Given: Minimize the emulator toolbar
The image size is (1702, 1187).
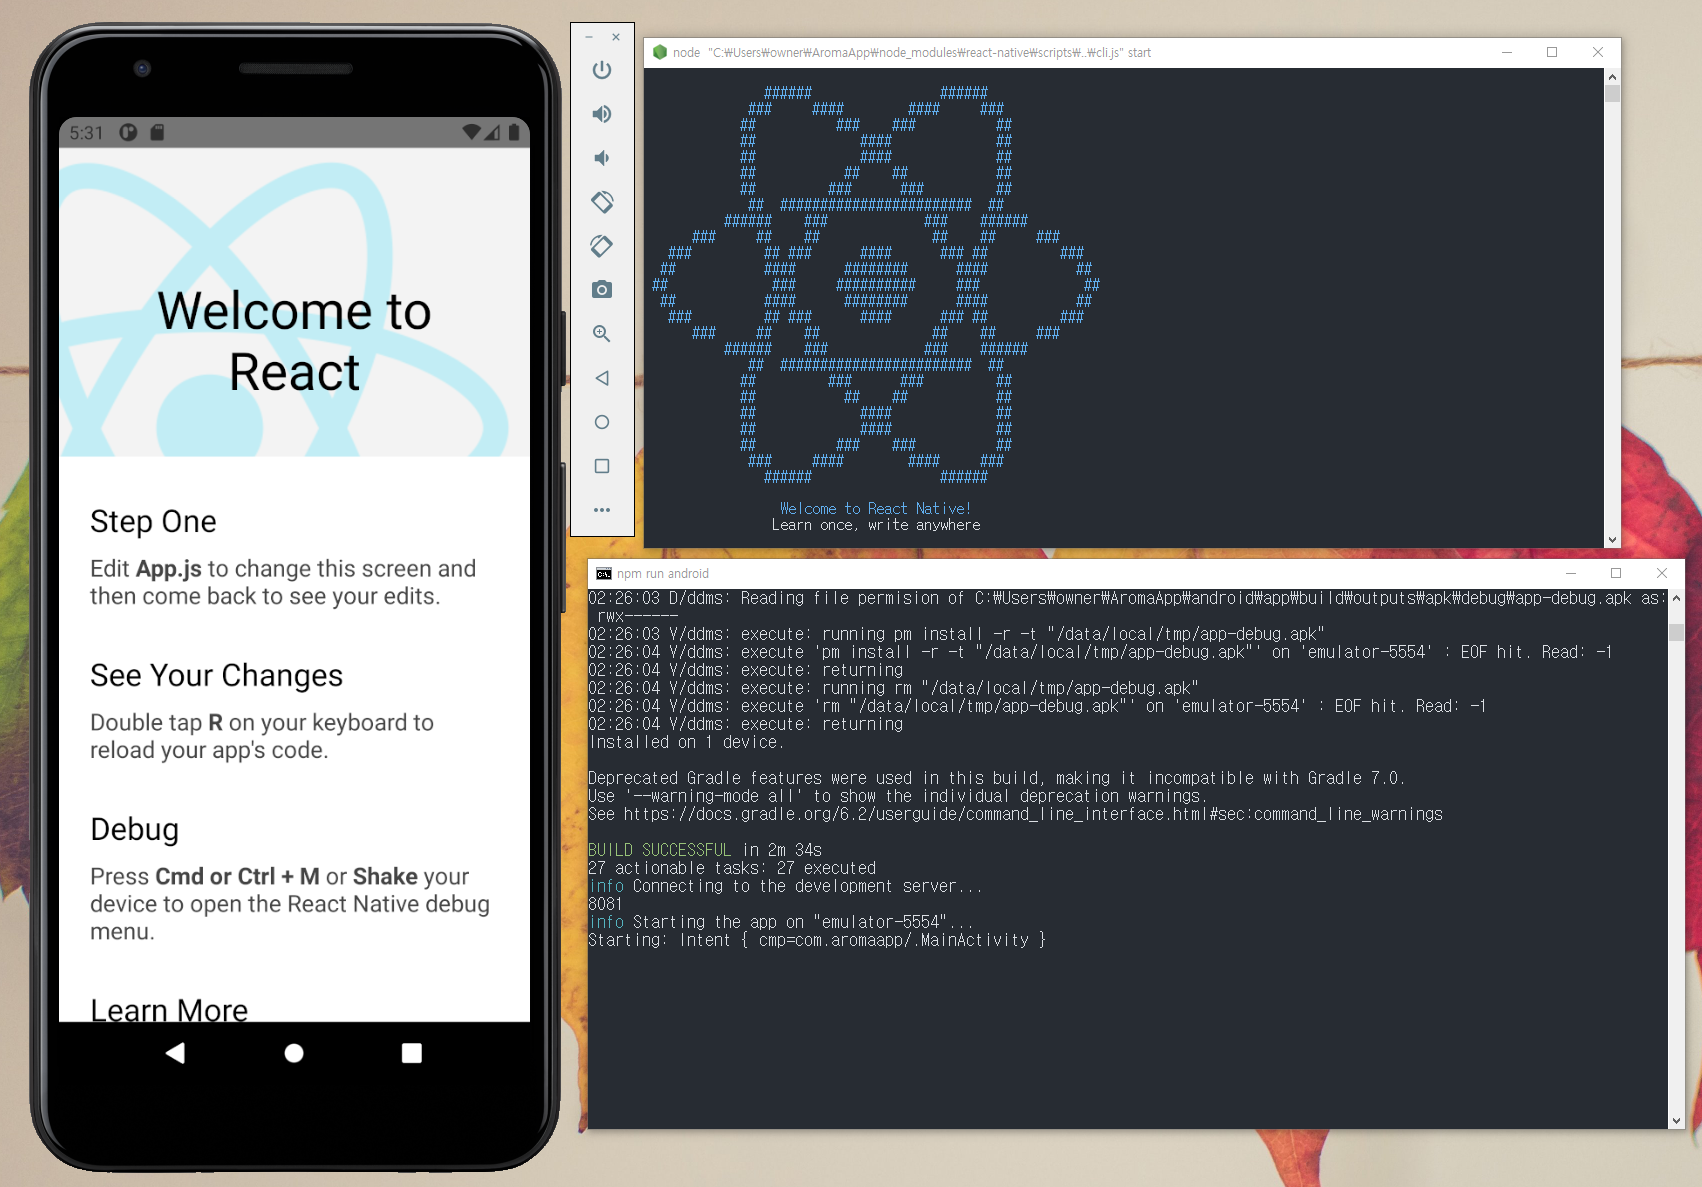Looking at the screenshot, I should pyautogui.click(x=589, y=37).
